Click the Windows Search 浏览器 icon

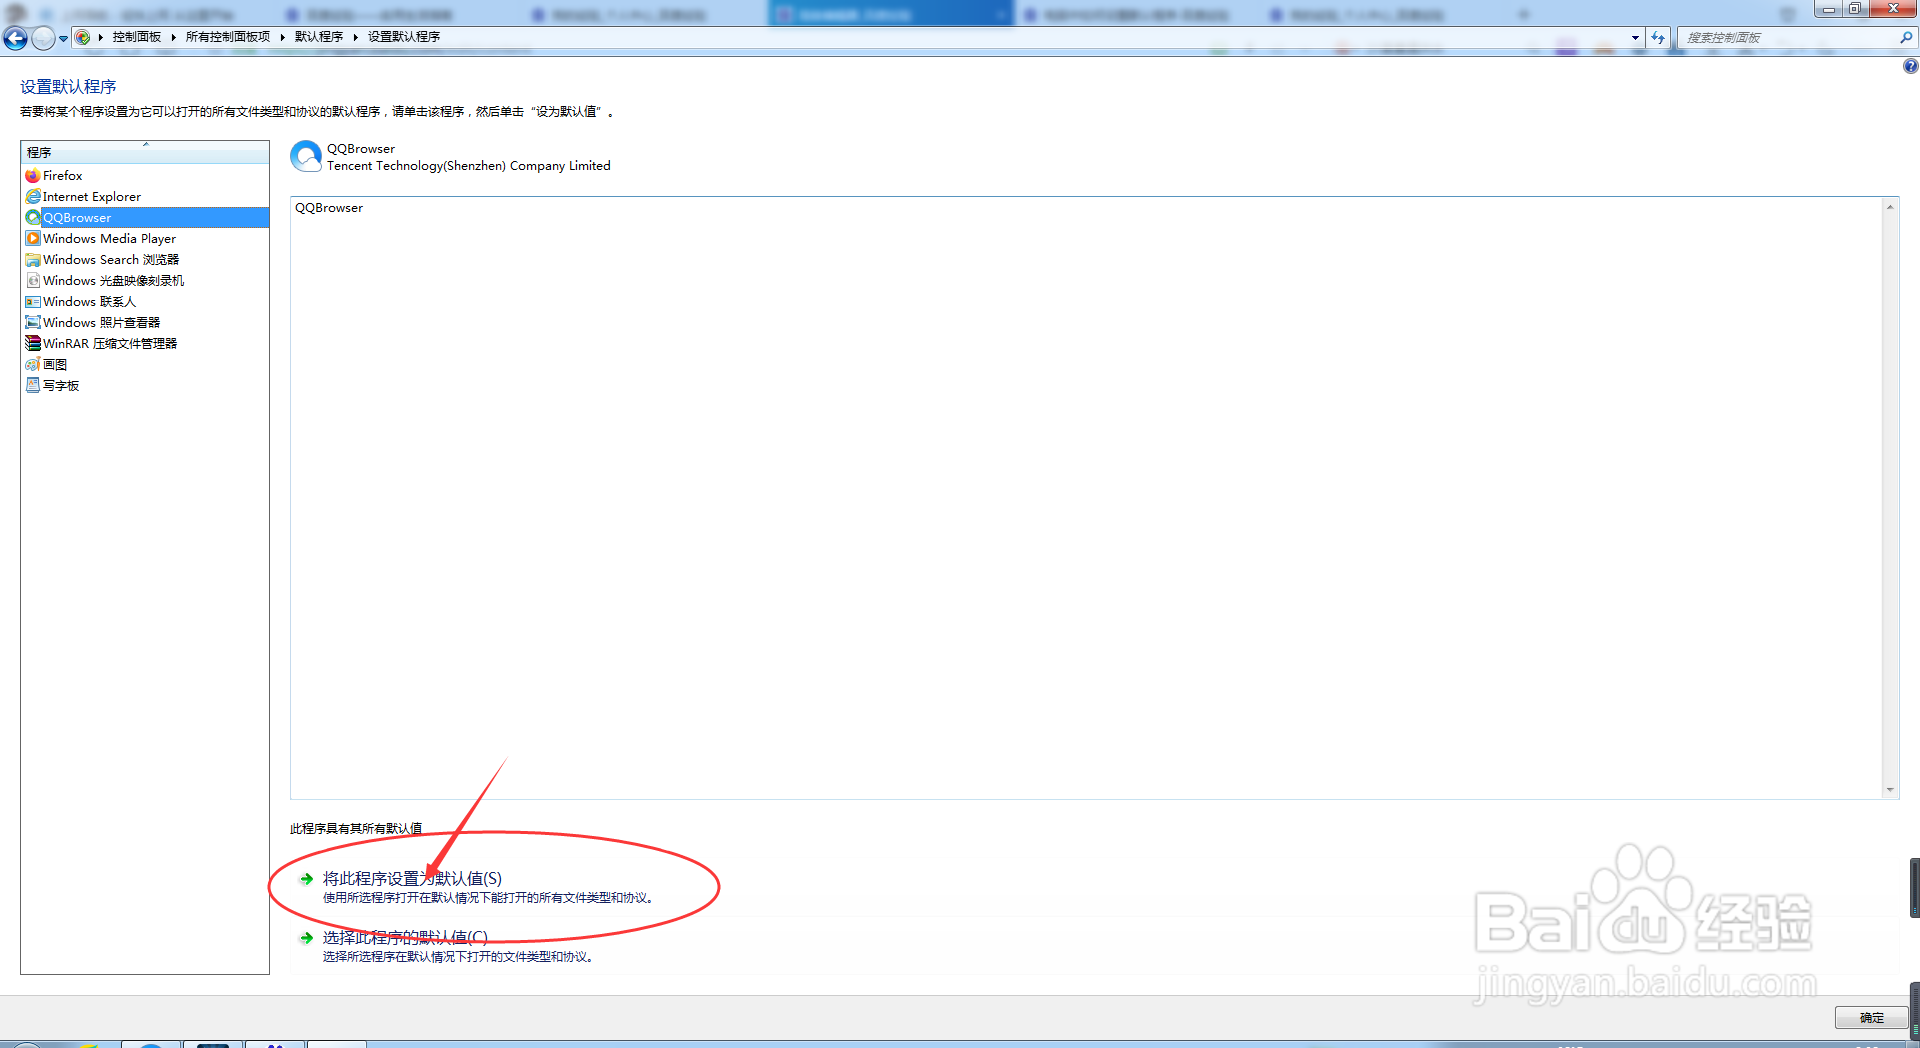point(33,260)
